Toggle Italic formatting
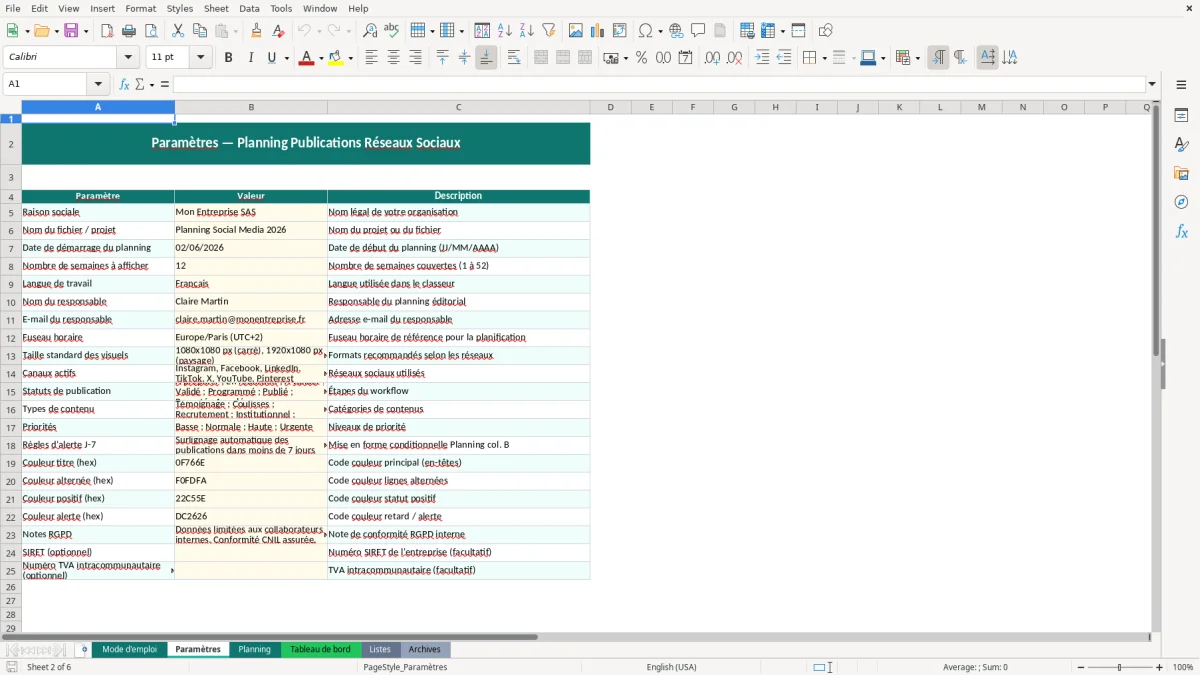Image resolution: width=1200 pixels, height=675 pixels. [251, 58]
